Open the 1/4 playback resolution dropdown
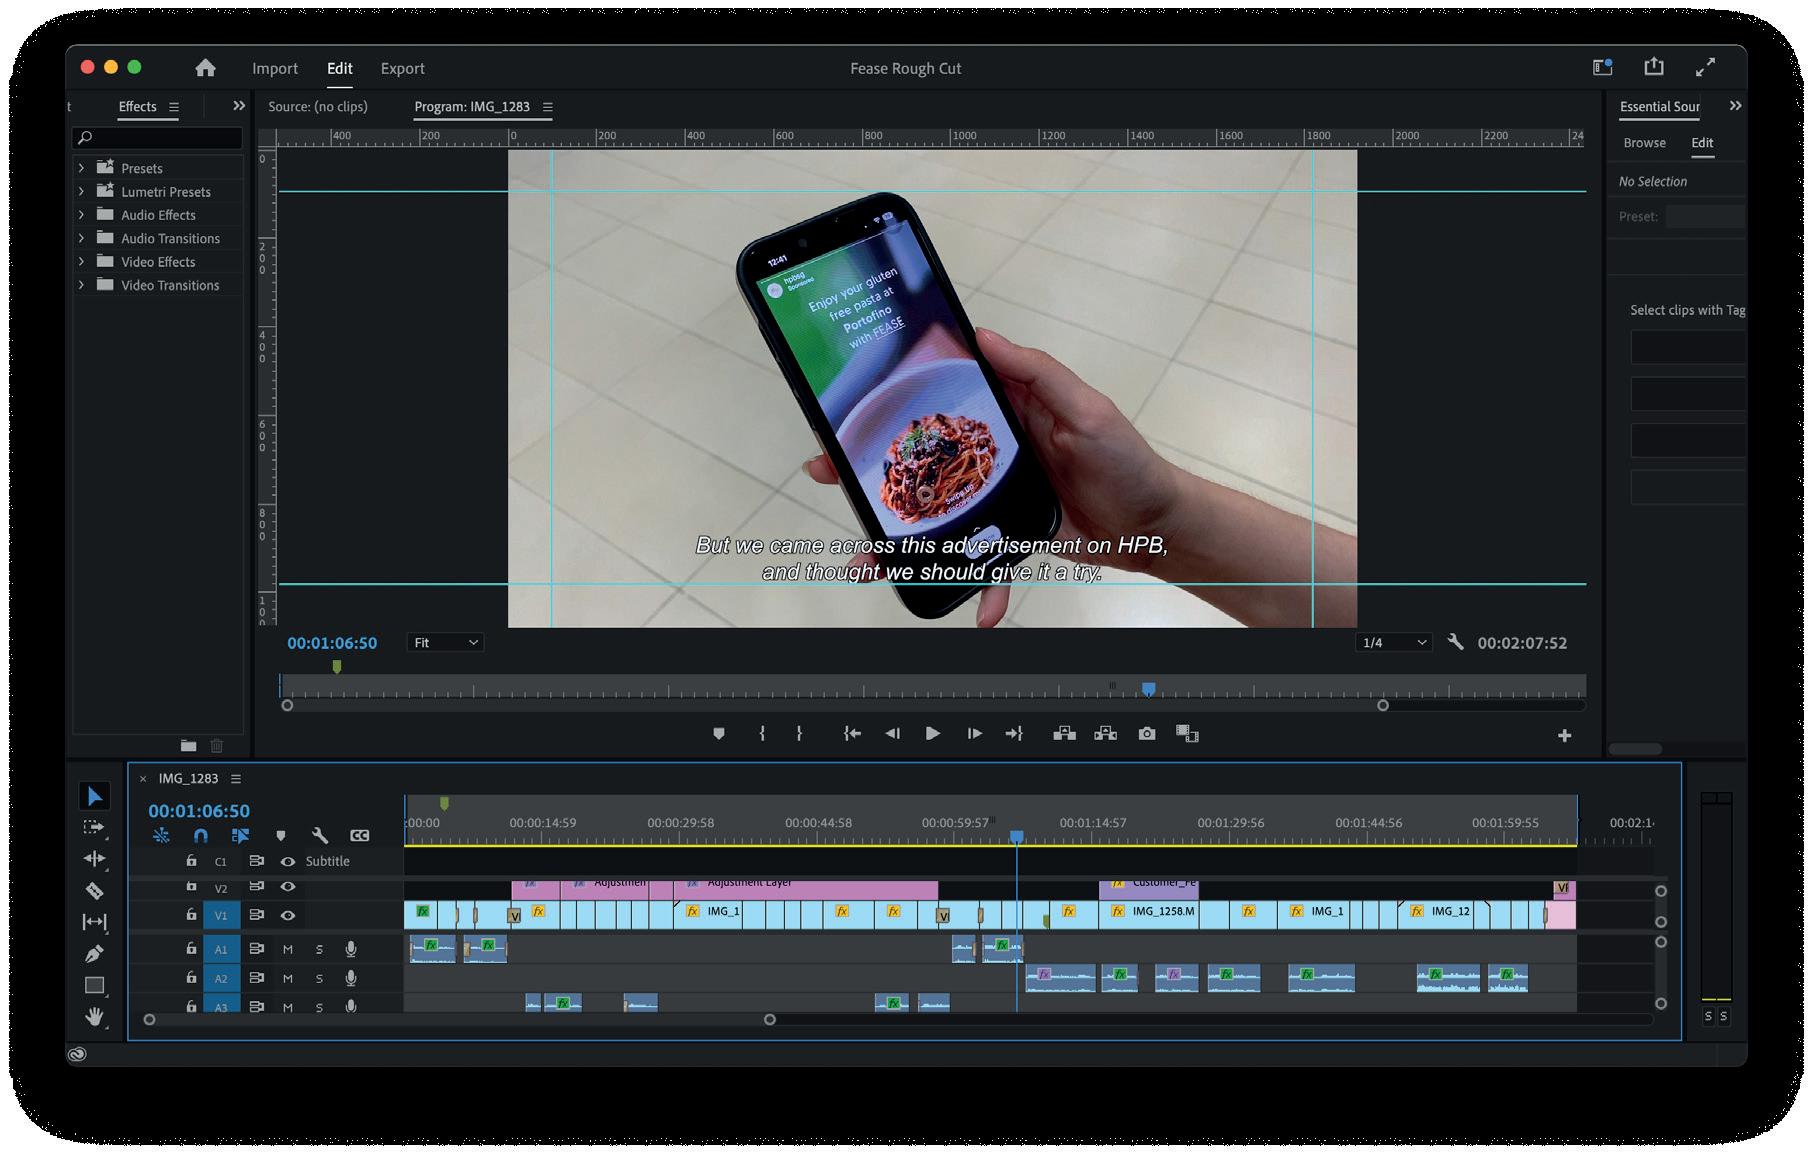Viewport: 1813px width, 1153px height. (x=1394, y=642)
